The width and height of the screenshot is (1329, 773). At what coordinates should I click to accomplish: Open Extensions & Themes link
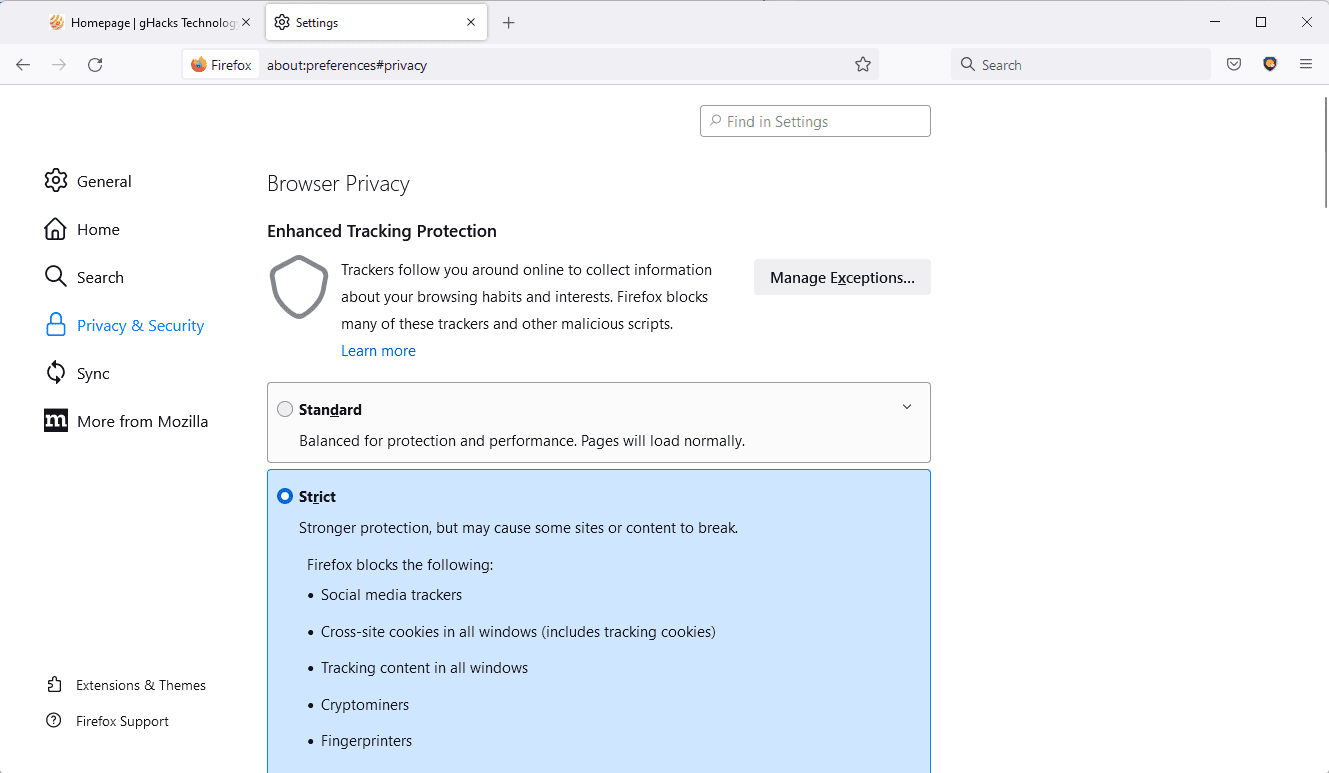tap(140, 685)
